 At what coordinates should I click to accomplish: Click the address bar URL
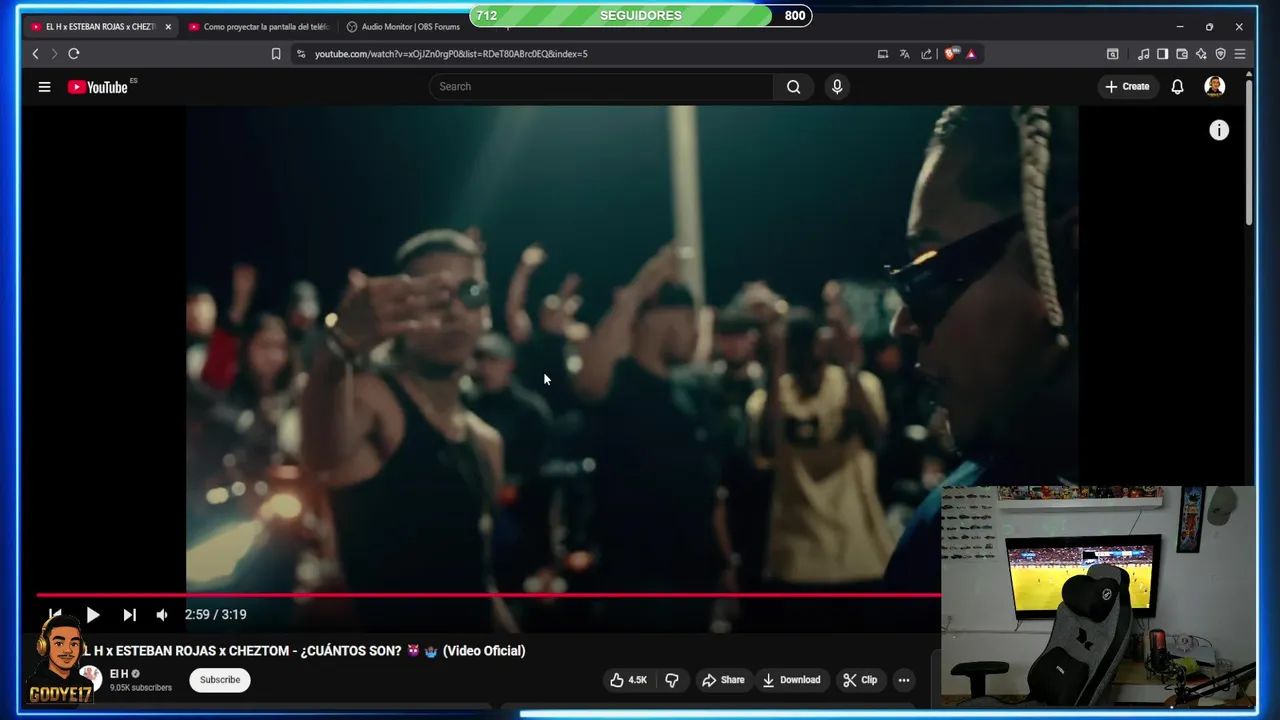pos(451,54)
